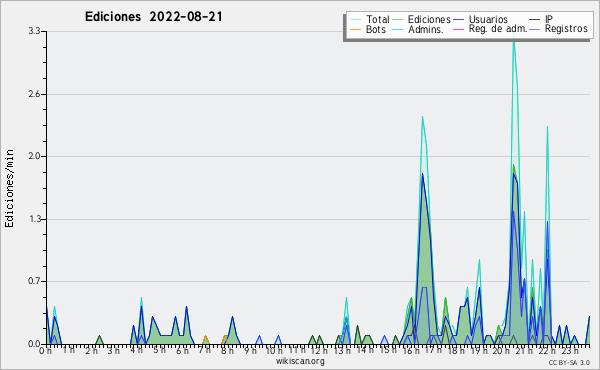The width and height of the screenshot is (600, 370).
Task: Click the magenta Reg. de adm. legend line
Action: [x=458, y=29]
